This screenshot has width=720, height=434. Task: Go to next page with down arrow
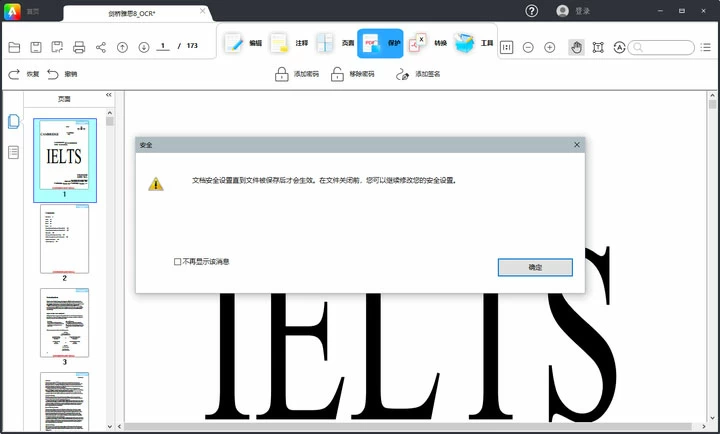point(144,47)
